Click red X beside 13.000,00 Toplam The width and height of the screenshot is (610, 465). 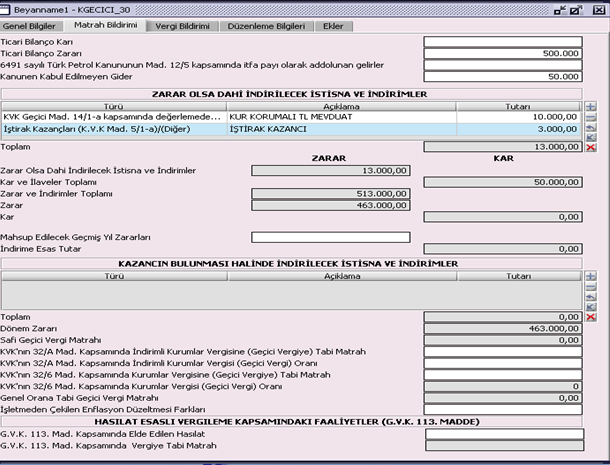tap(591, 147)
